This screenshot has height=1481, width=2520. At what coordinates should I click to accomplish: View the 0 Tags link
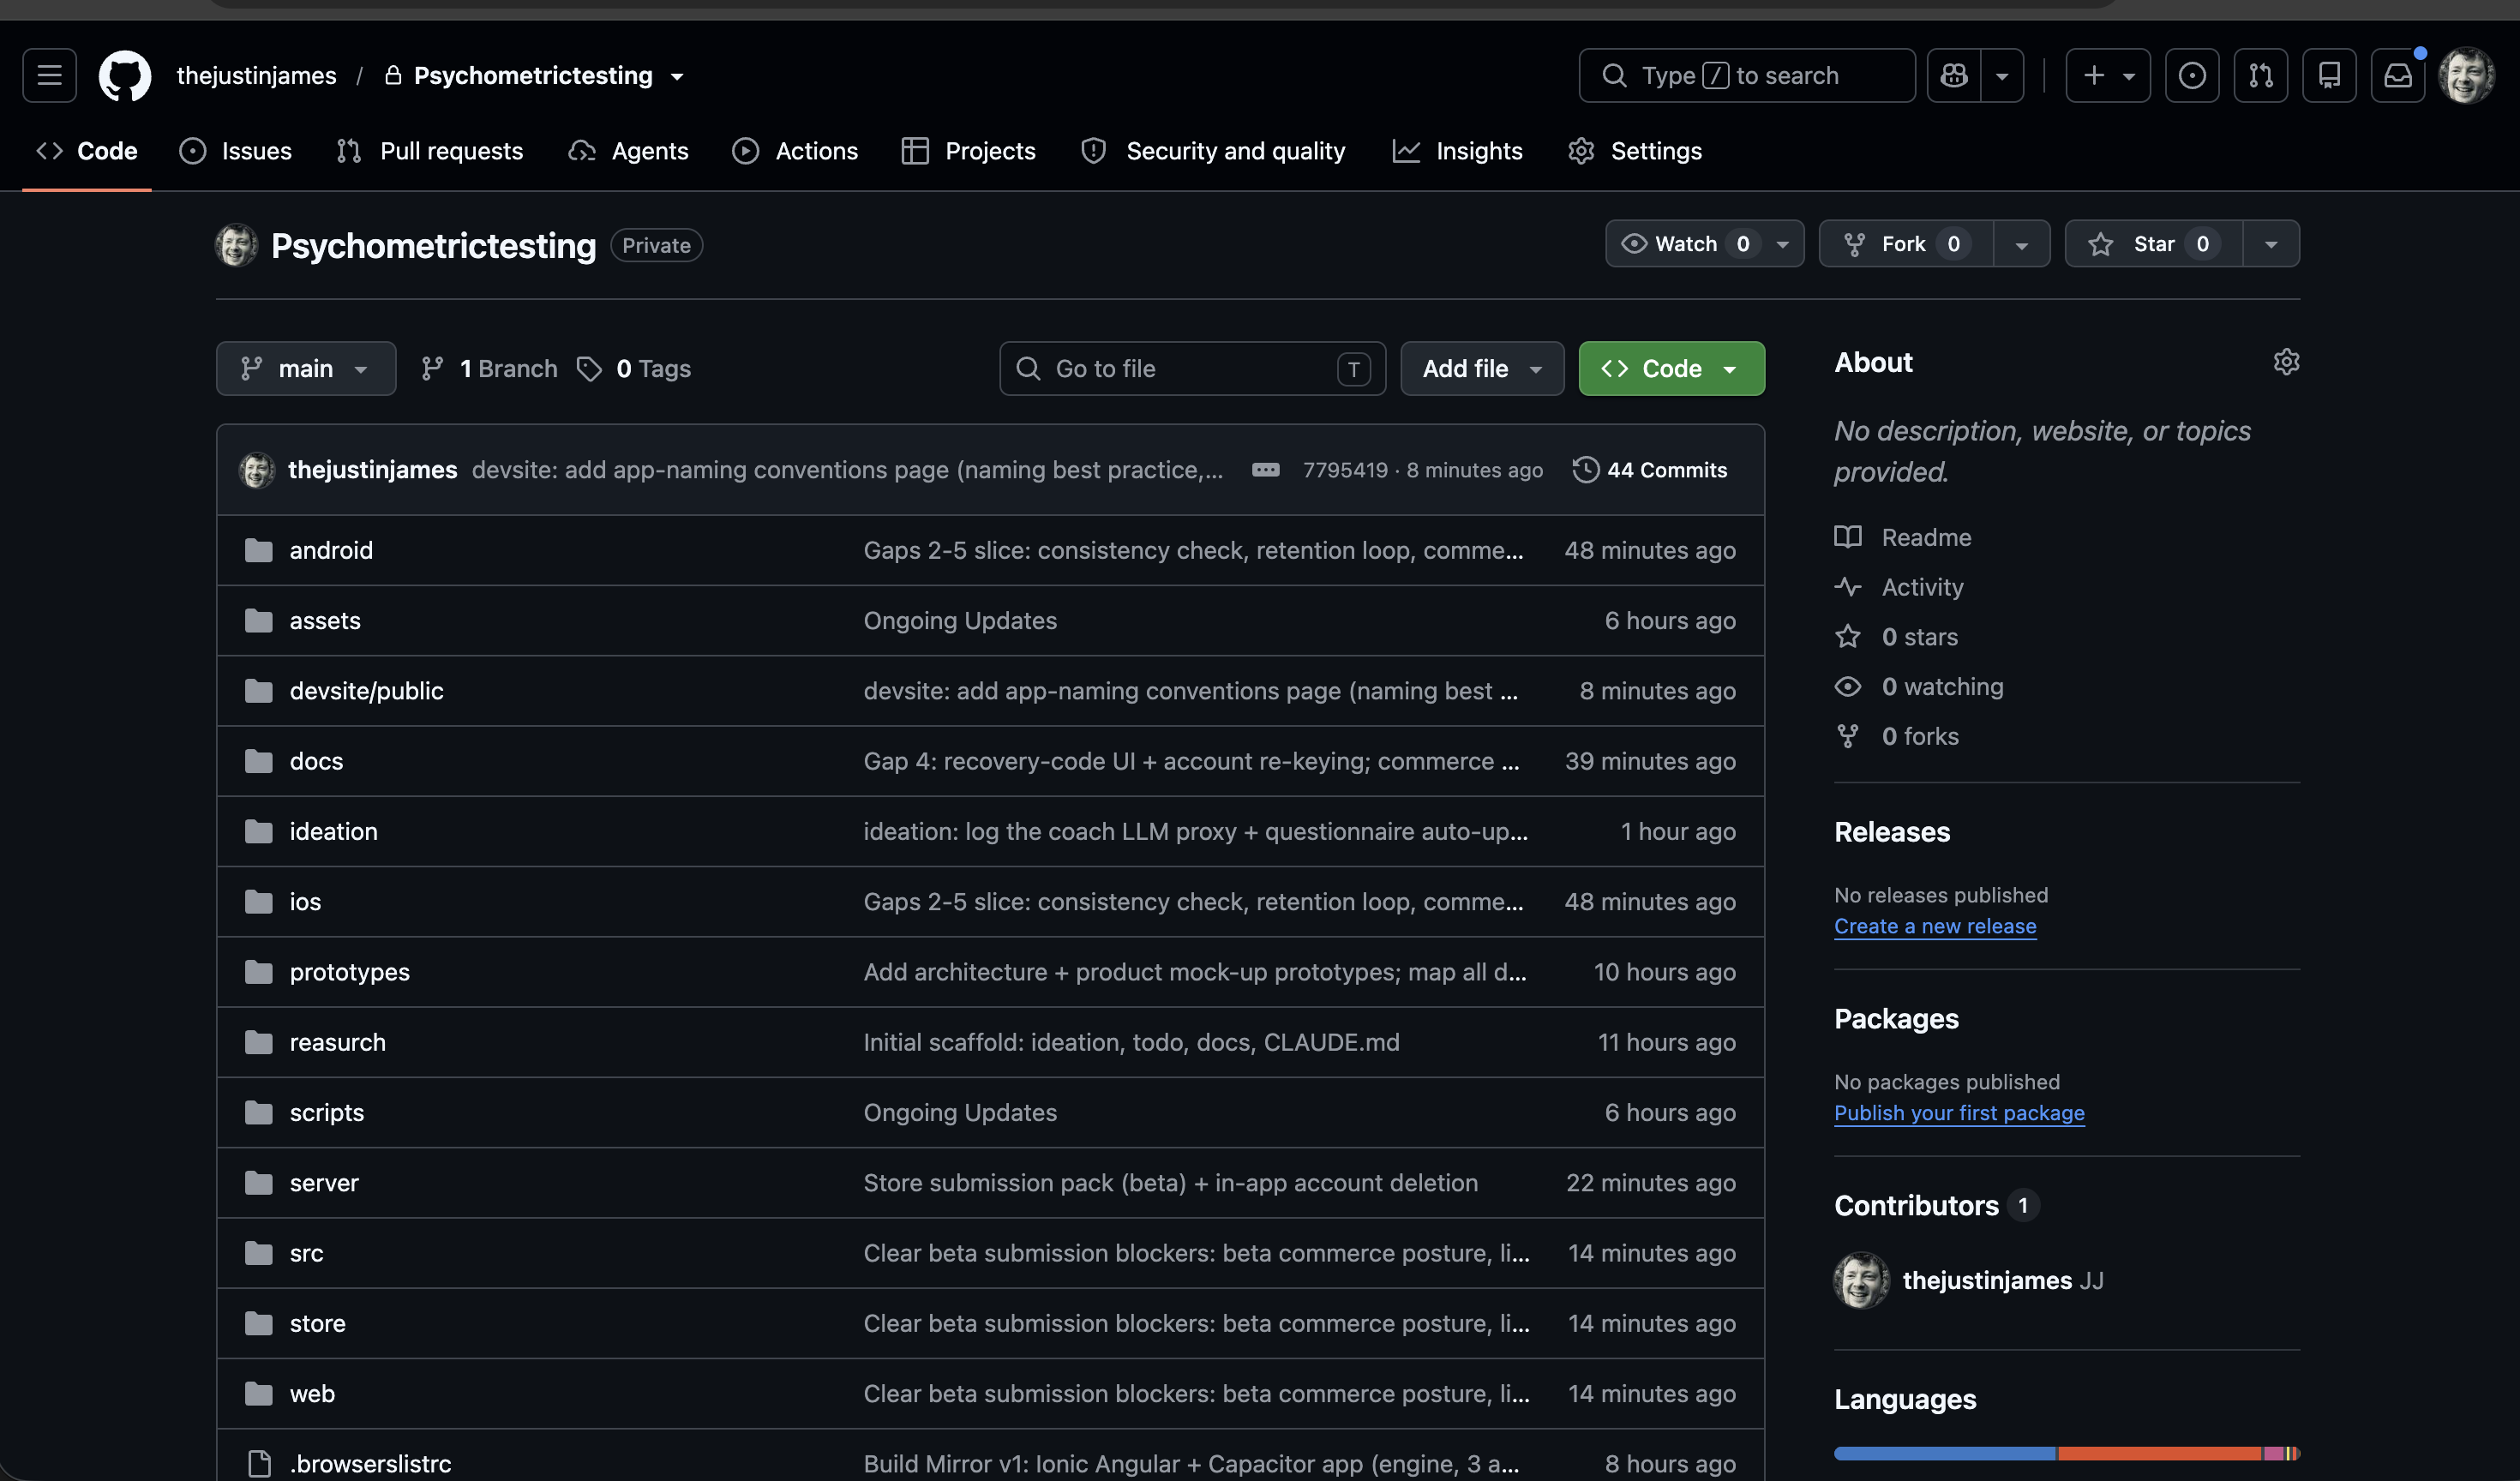click(634, 369)
